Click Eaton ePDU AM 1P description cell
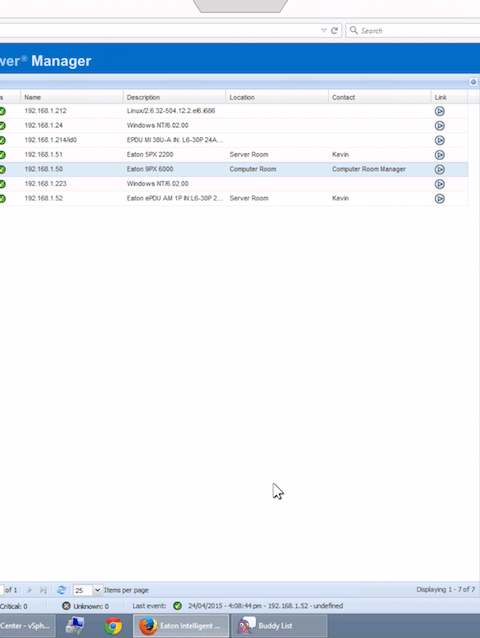 [175, 199]
